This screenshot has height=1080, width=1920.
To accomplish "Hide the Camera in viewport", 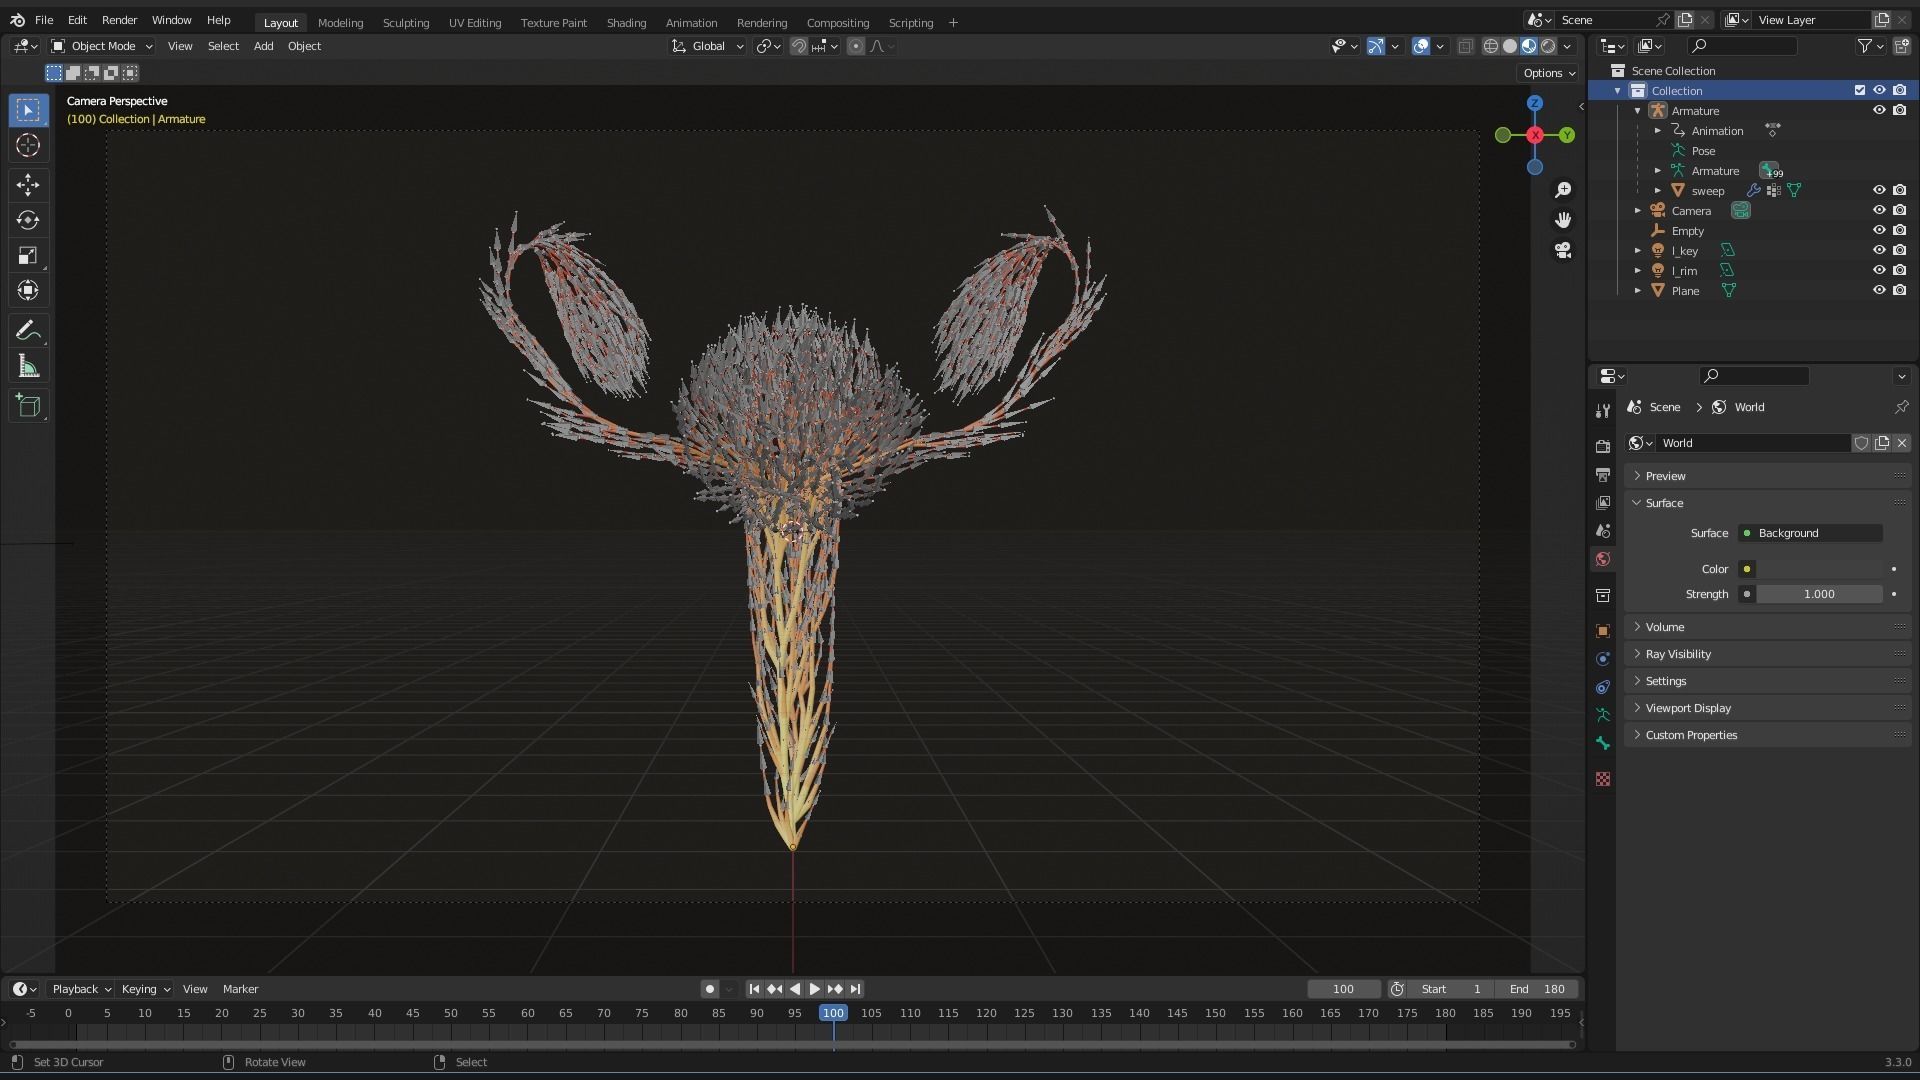I will (1879, 210).
